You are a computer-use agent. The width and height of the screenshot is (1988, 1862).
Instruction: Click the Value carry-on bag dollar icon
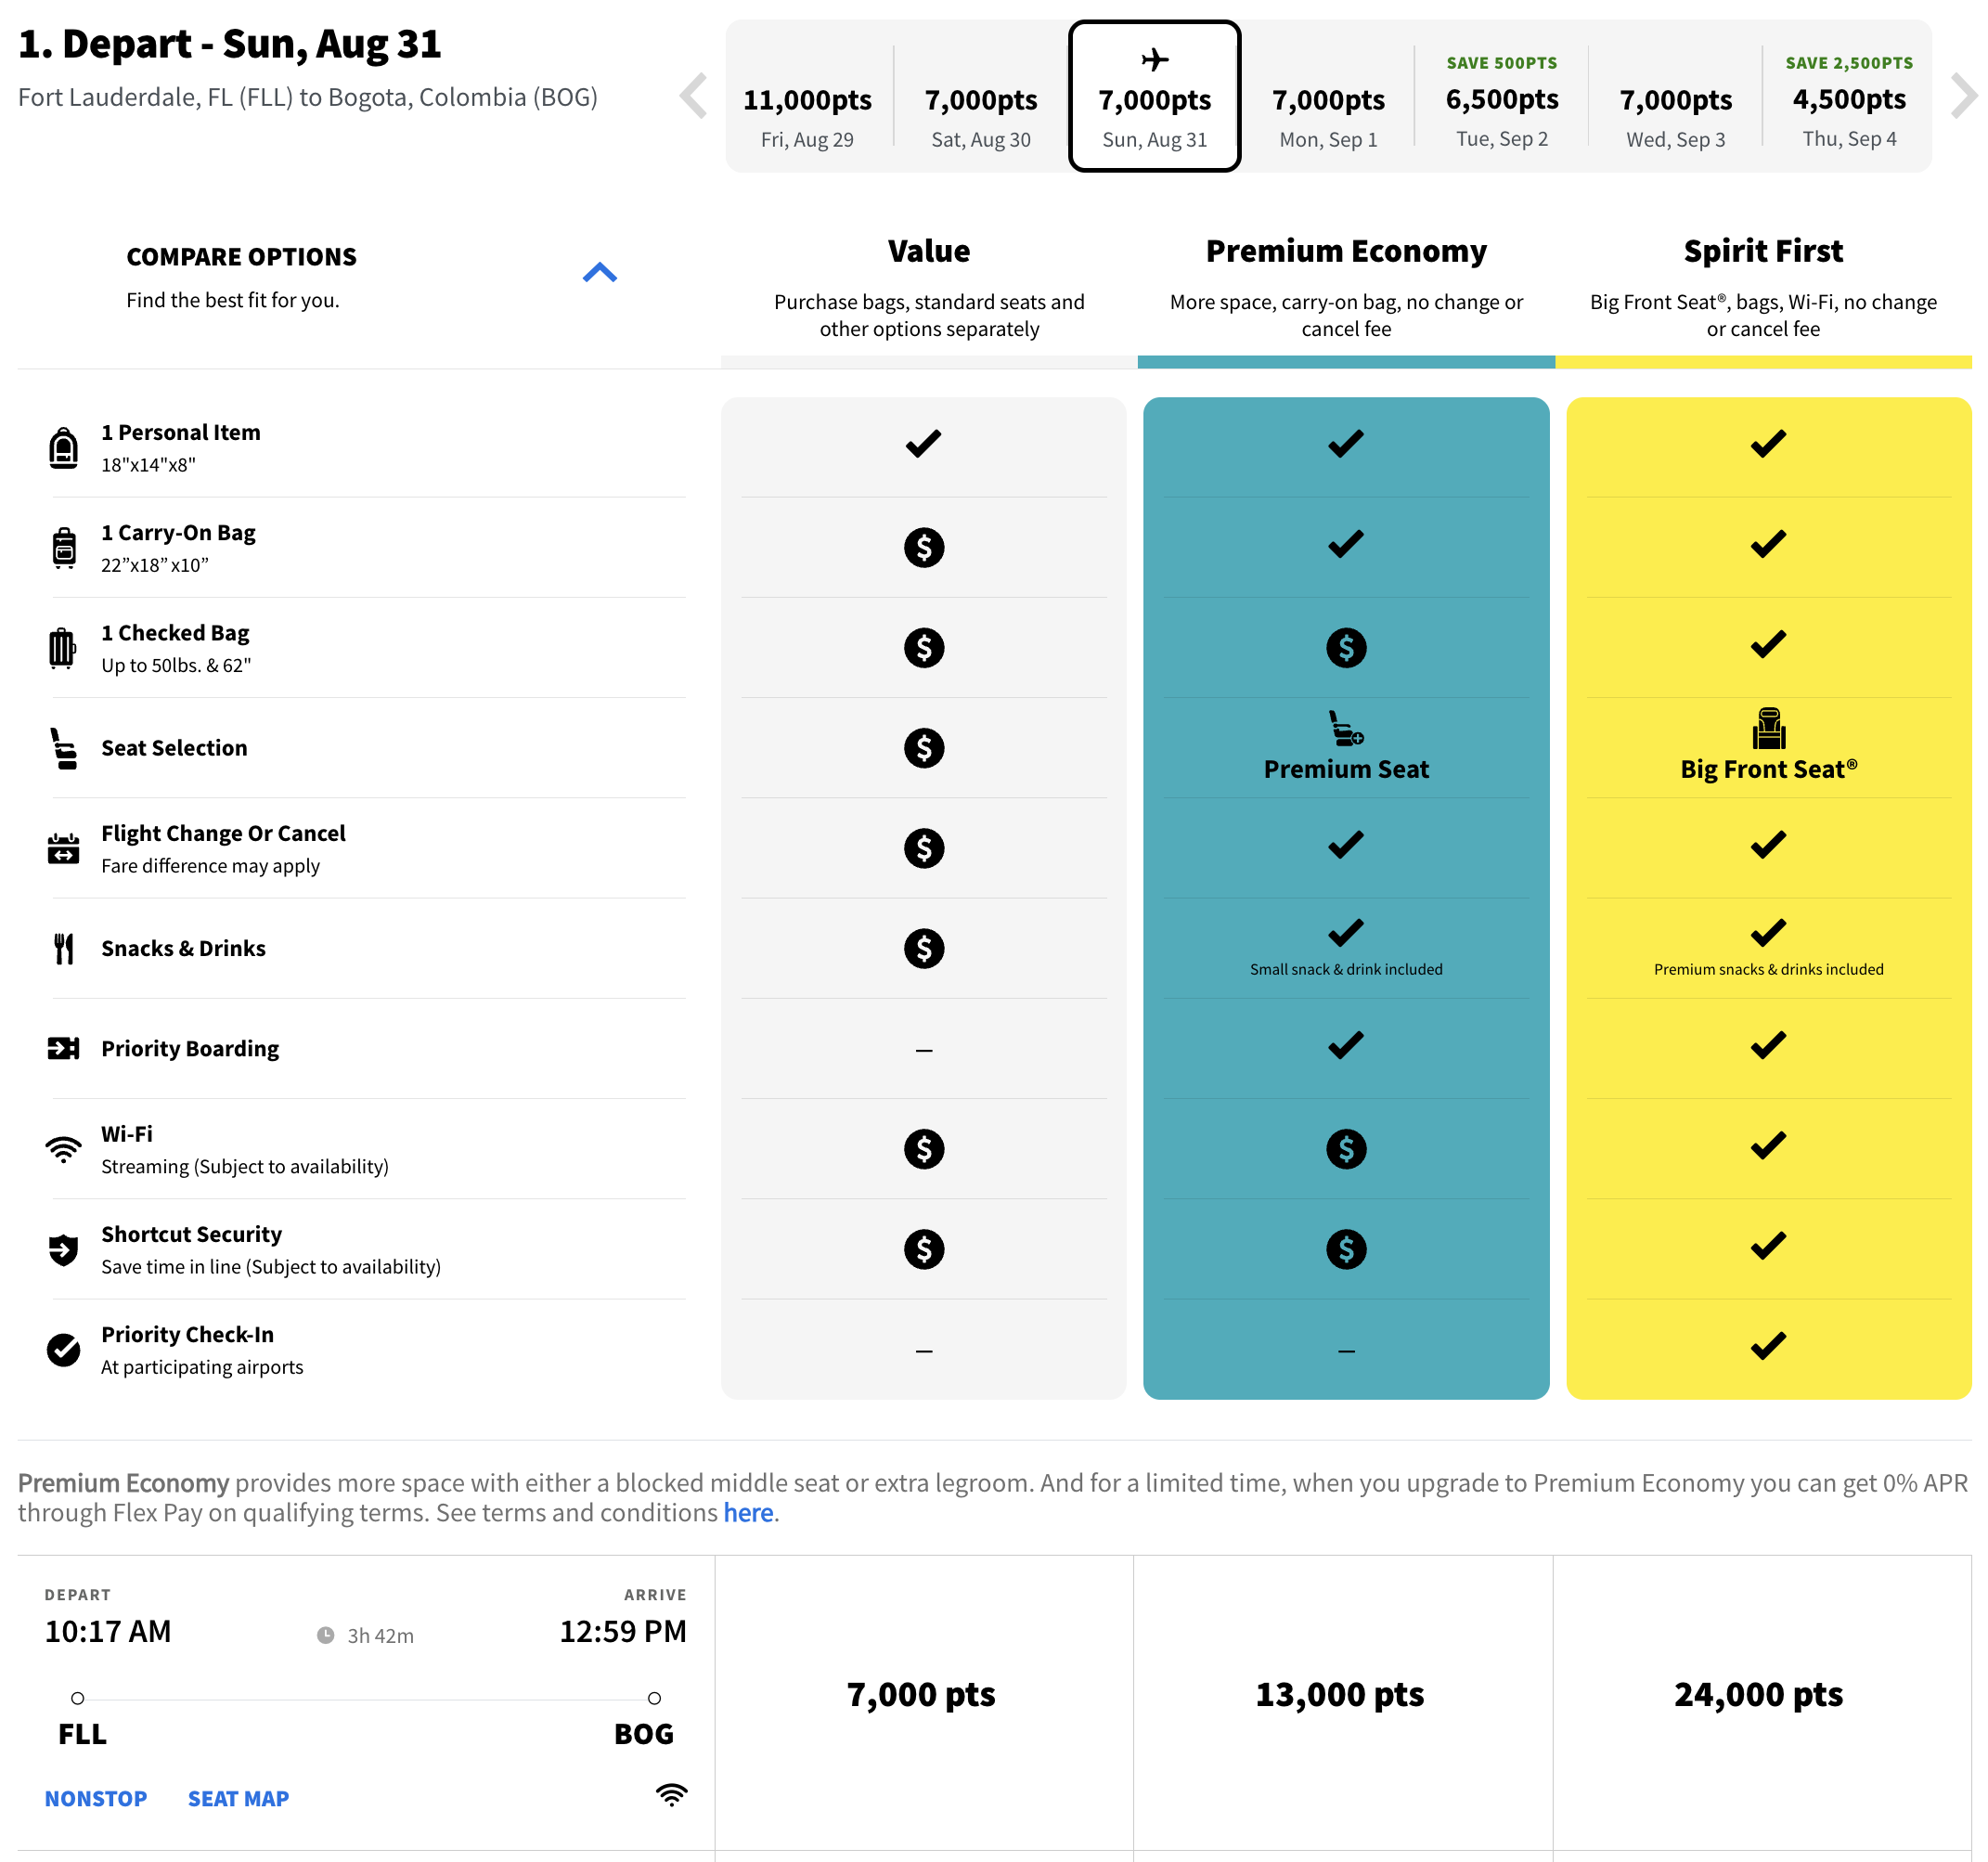(923, 547)
